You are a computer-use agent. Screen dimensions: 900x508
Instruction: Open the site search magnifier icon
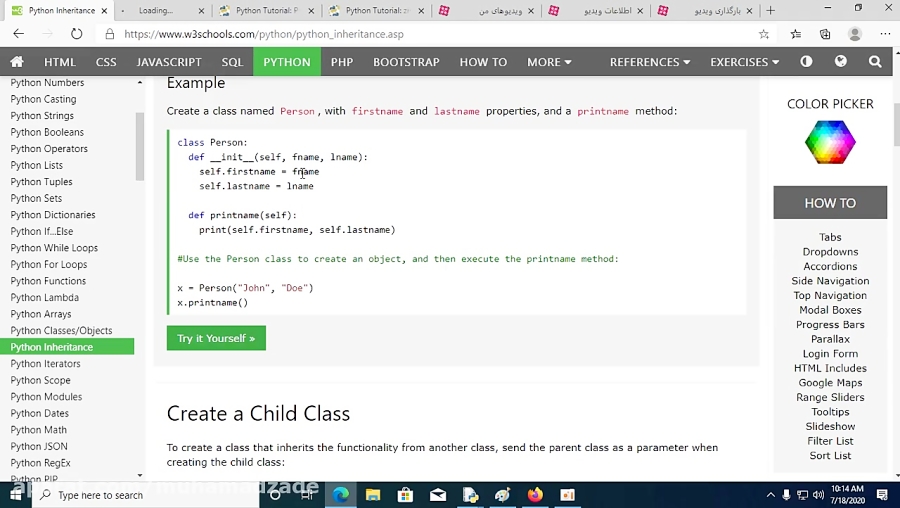(x=875, y=61)
